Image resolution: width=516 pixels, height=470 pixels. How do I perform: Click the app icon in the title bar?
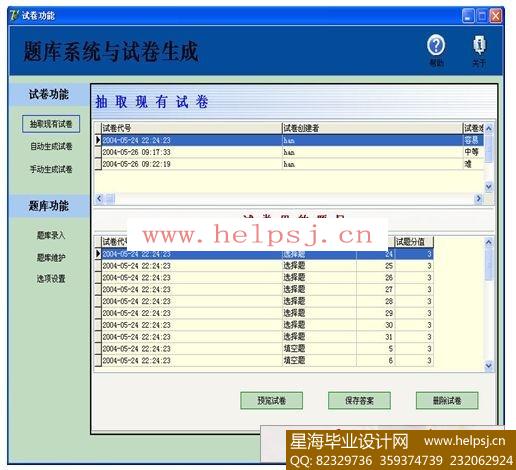click(14, 15)
